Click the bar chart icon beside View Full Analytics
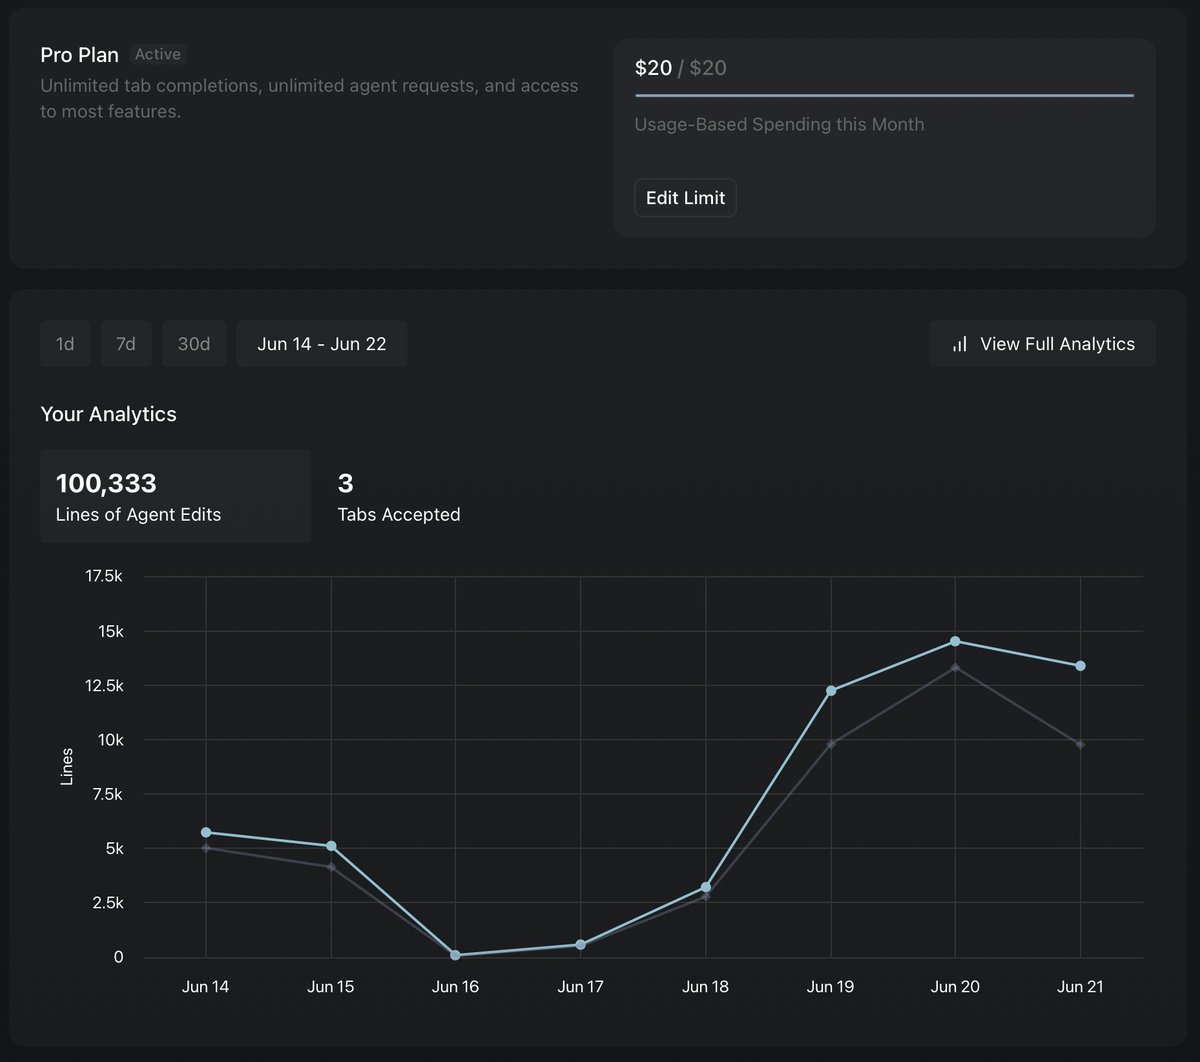Image resolution: width=1200 pixels, height=1062 pixels. tap(959, 343)
